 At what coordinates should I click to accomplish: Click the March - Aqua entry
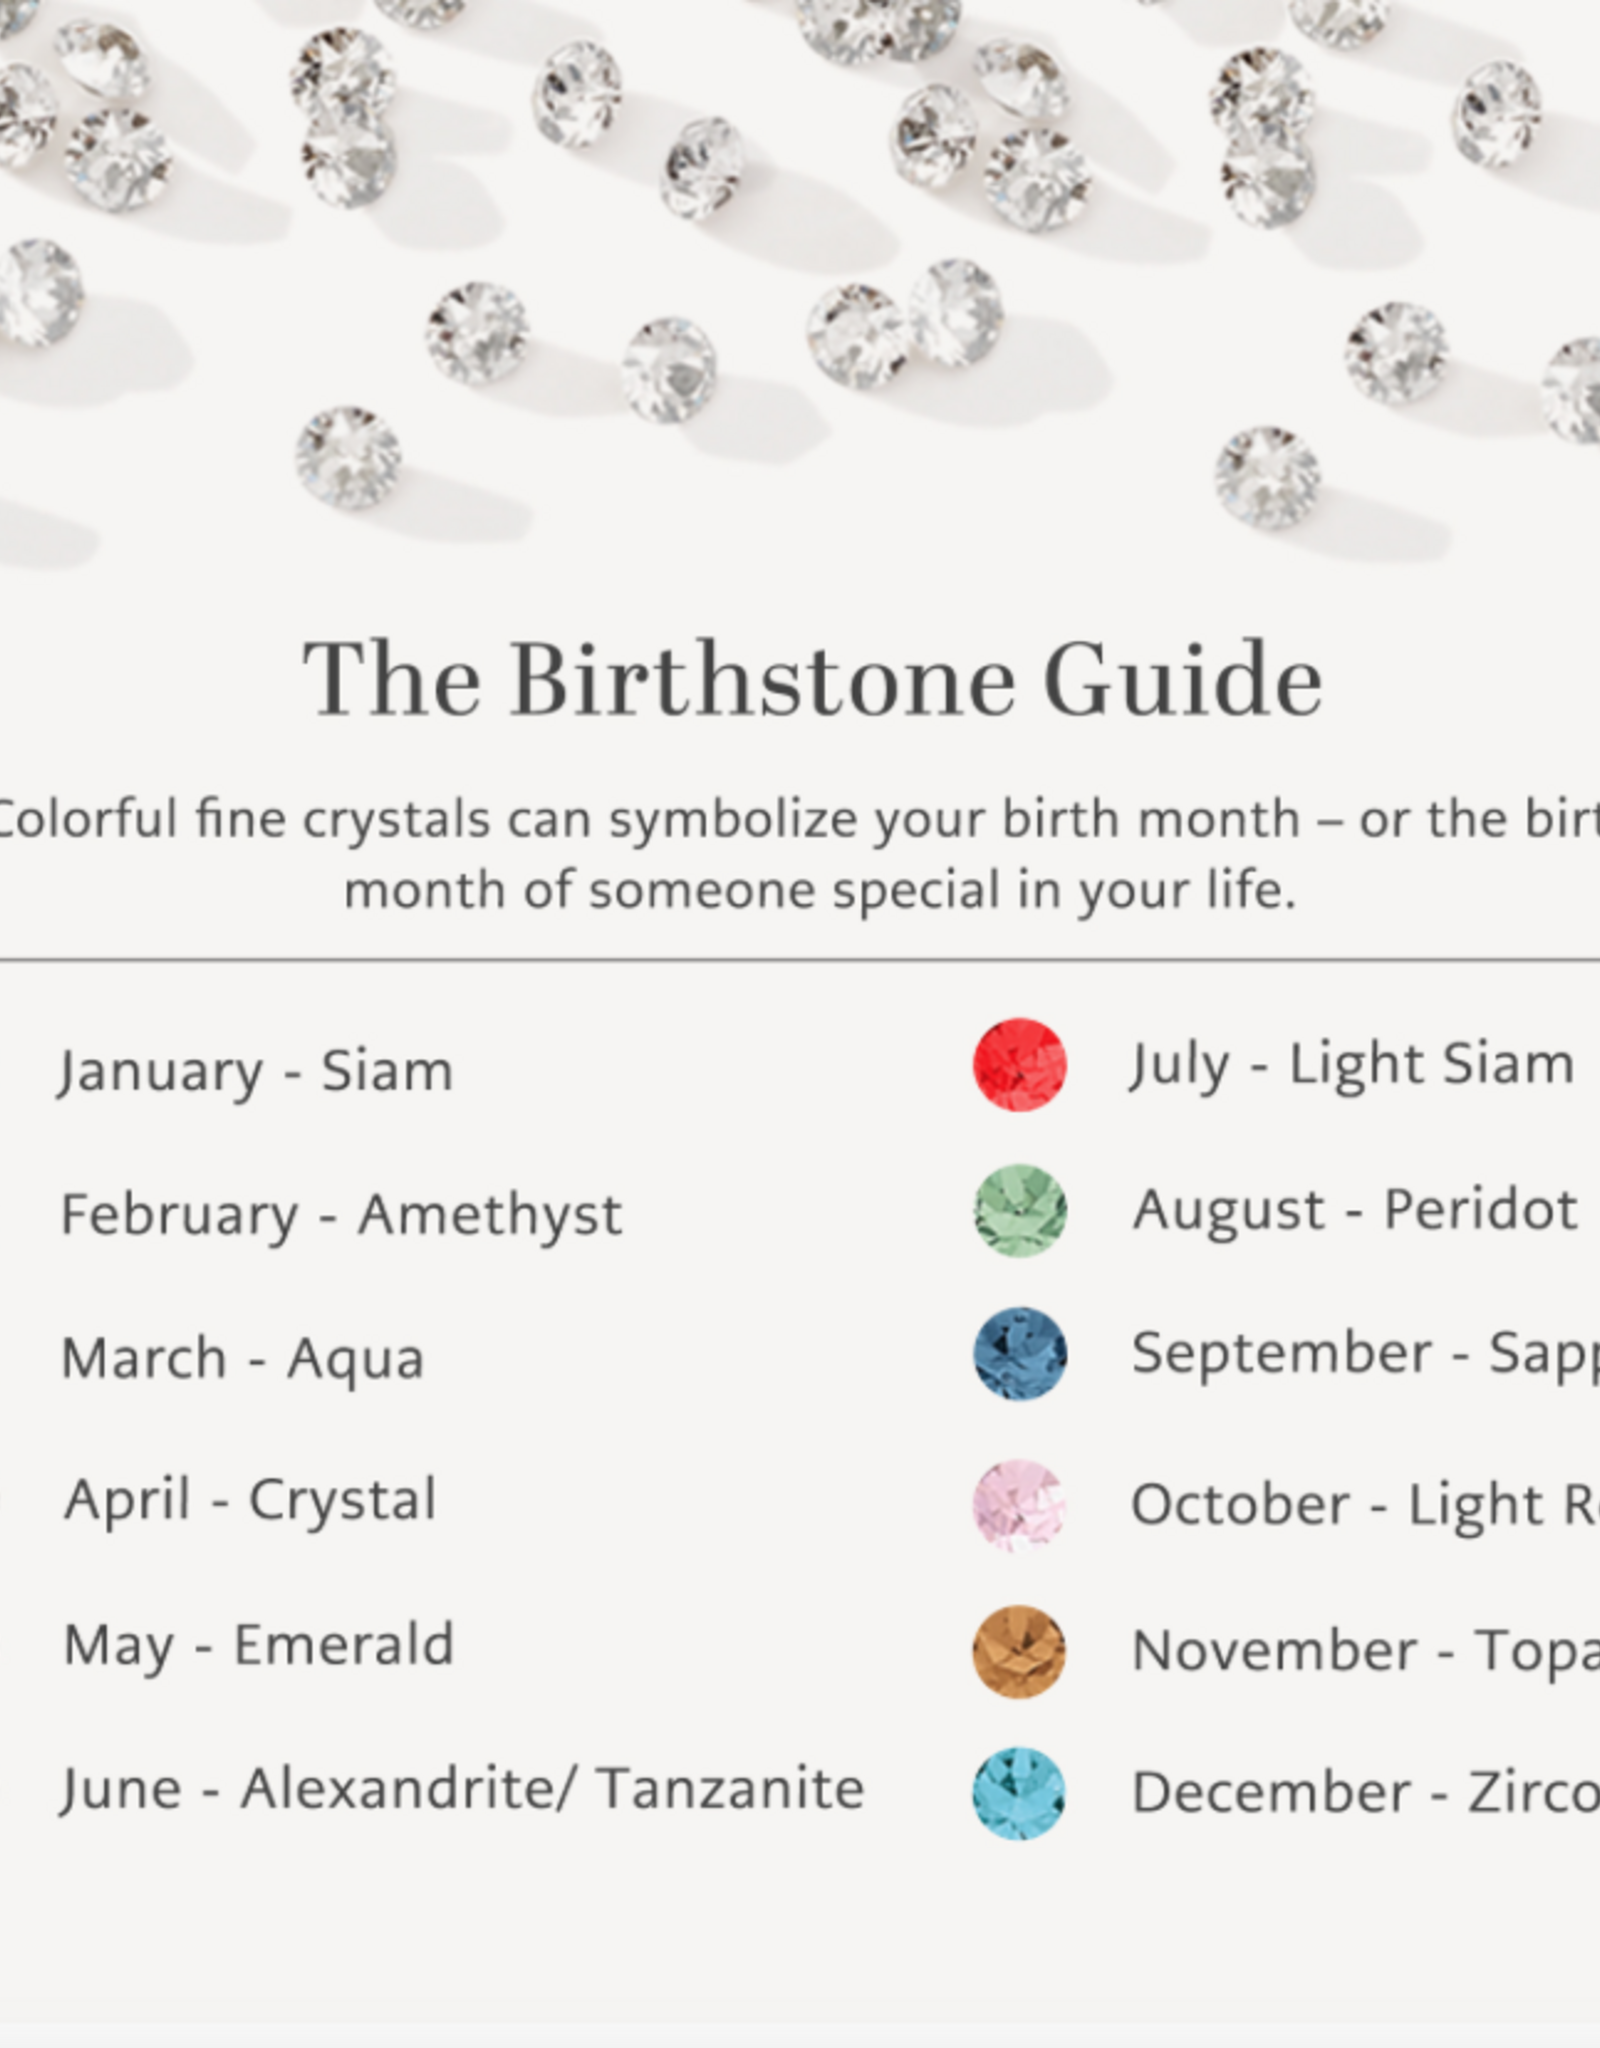(x=243, y=1359)
